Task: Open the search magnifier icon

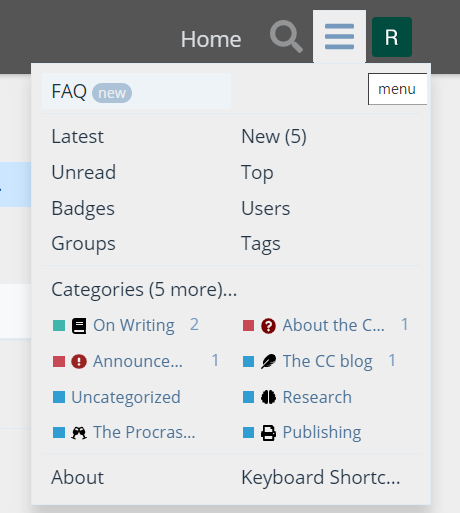Action: coord(286,37)
